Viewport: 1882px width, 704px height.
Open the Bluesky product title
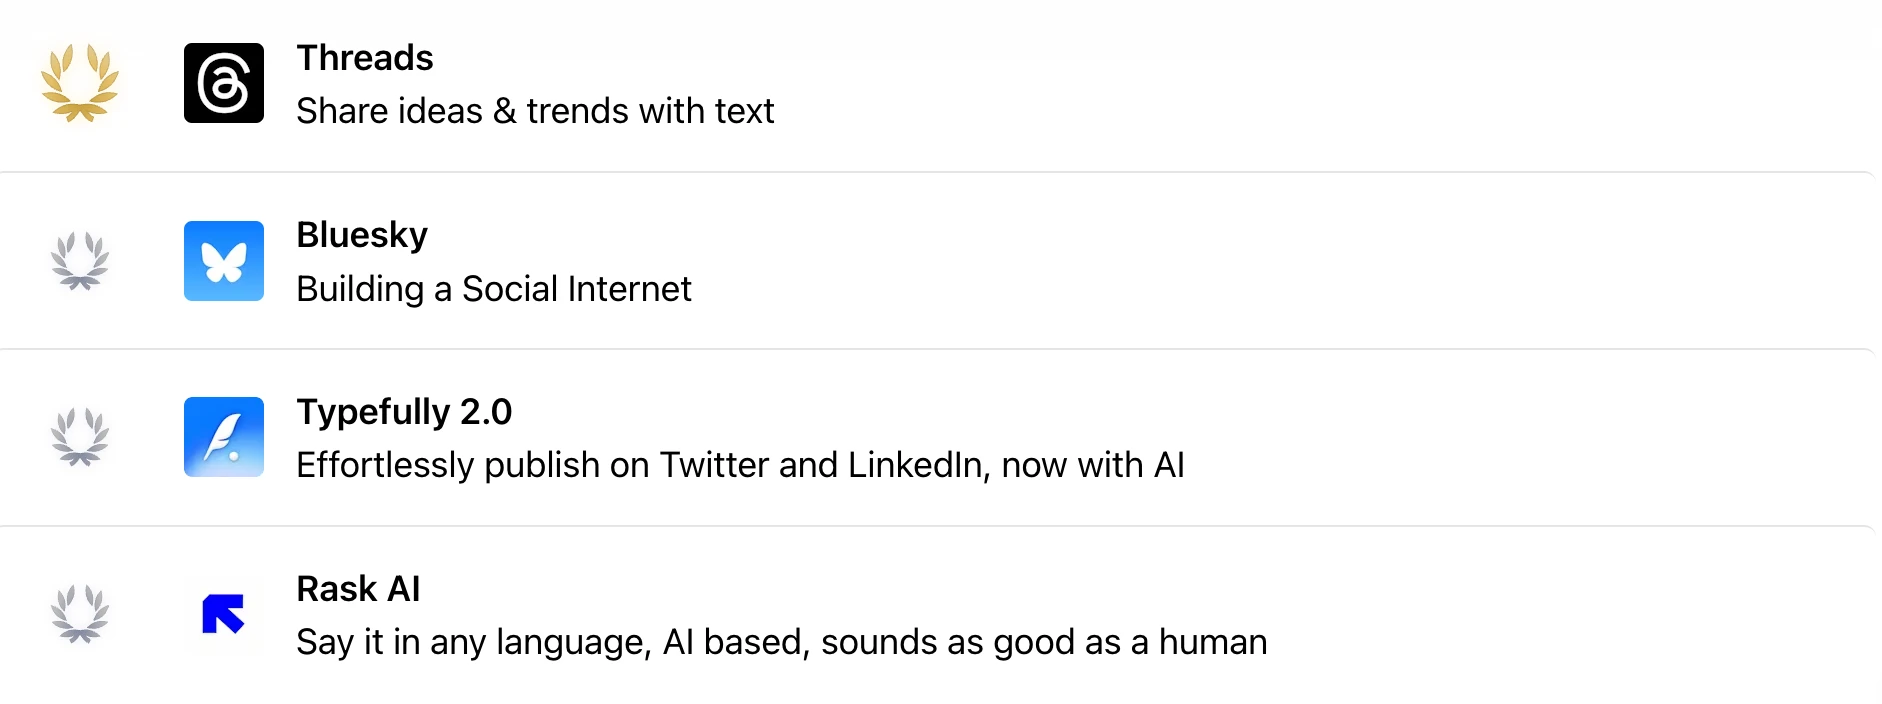pos(362,236)
